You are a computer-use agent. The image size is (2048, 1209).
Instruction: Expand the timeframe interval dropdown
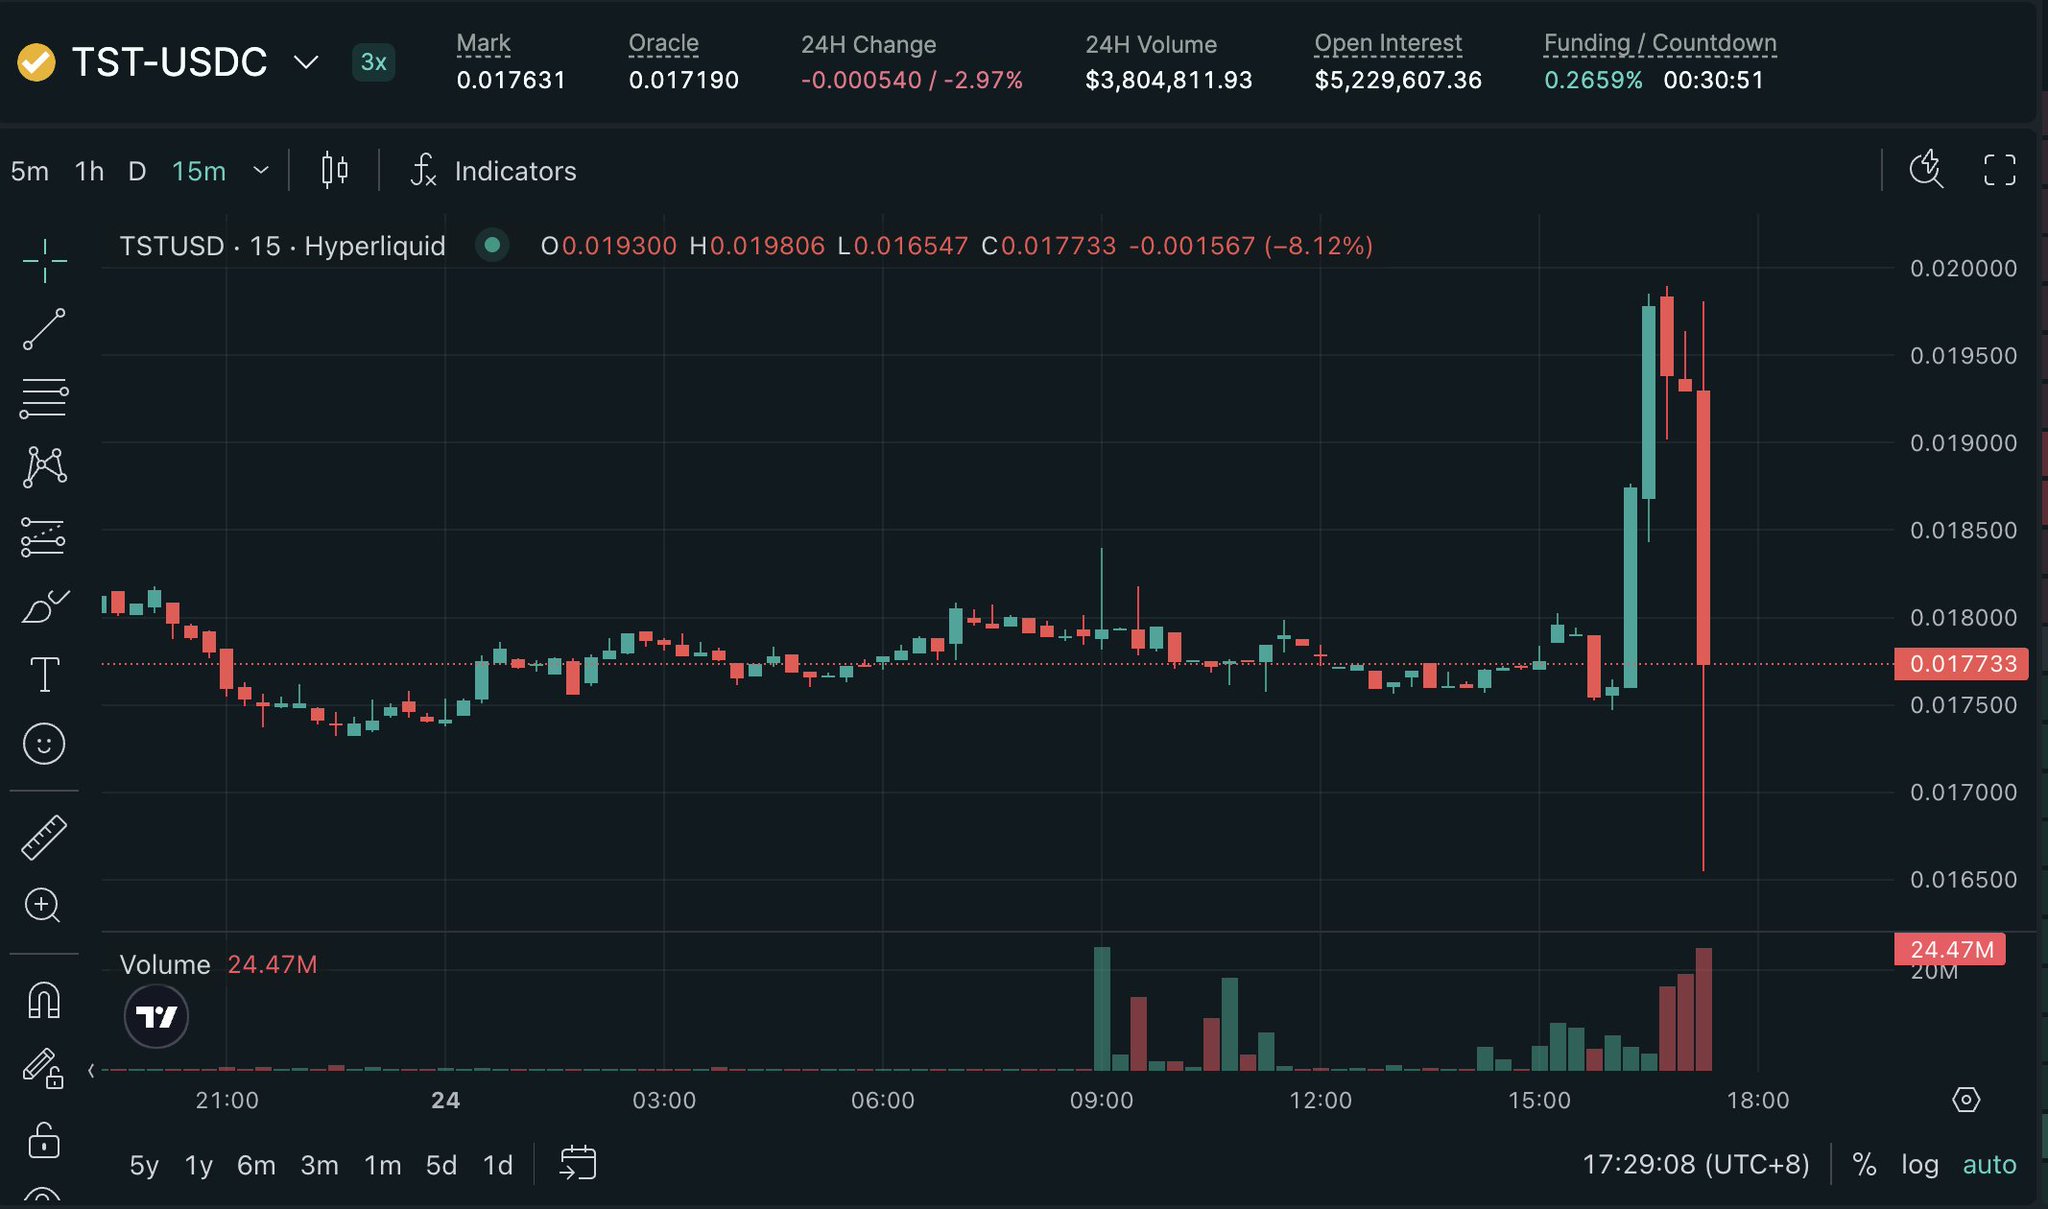[261, 171]
